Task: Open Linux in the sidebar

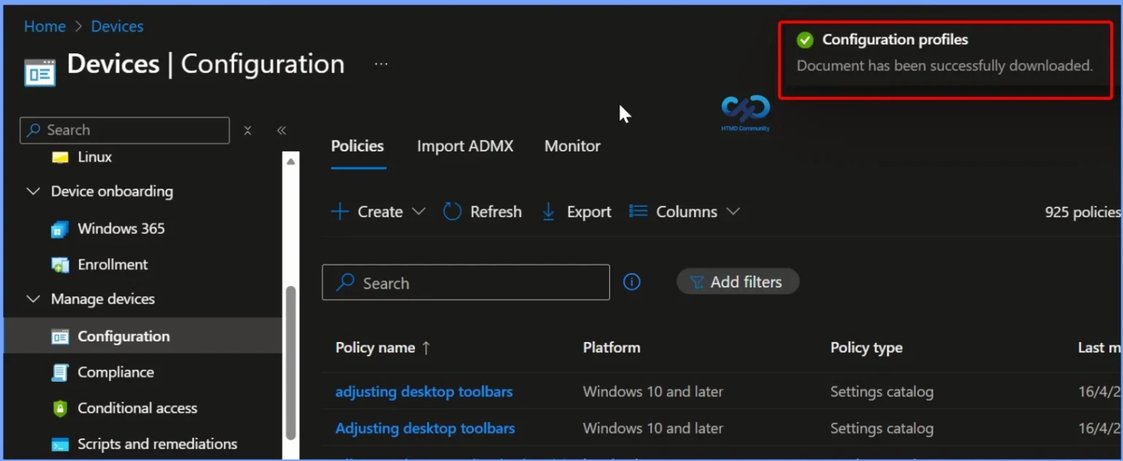Action: [95, 157]
